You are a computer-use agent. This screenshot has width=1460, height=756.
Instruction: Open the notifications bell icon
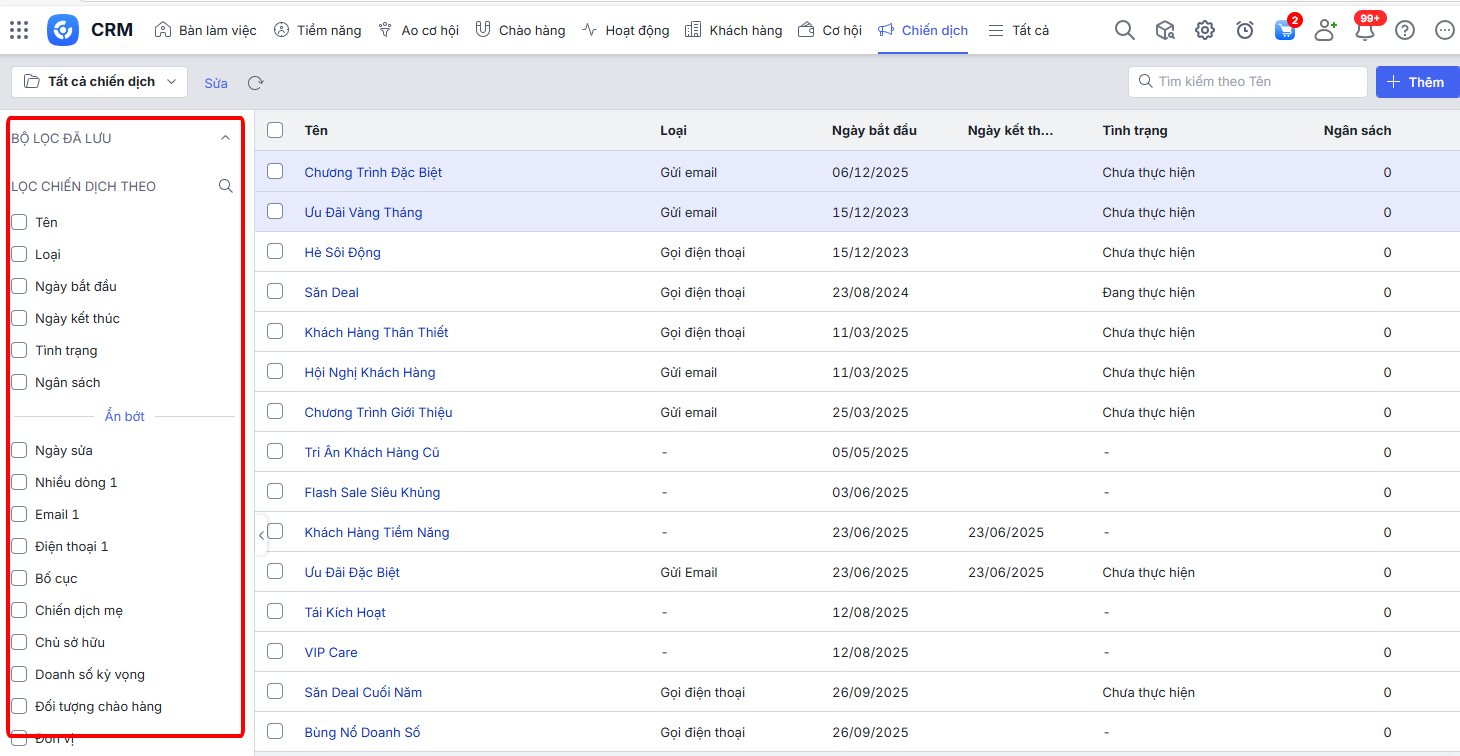tap(1364, 30)
